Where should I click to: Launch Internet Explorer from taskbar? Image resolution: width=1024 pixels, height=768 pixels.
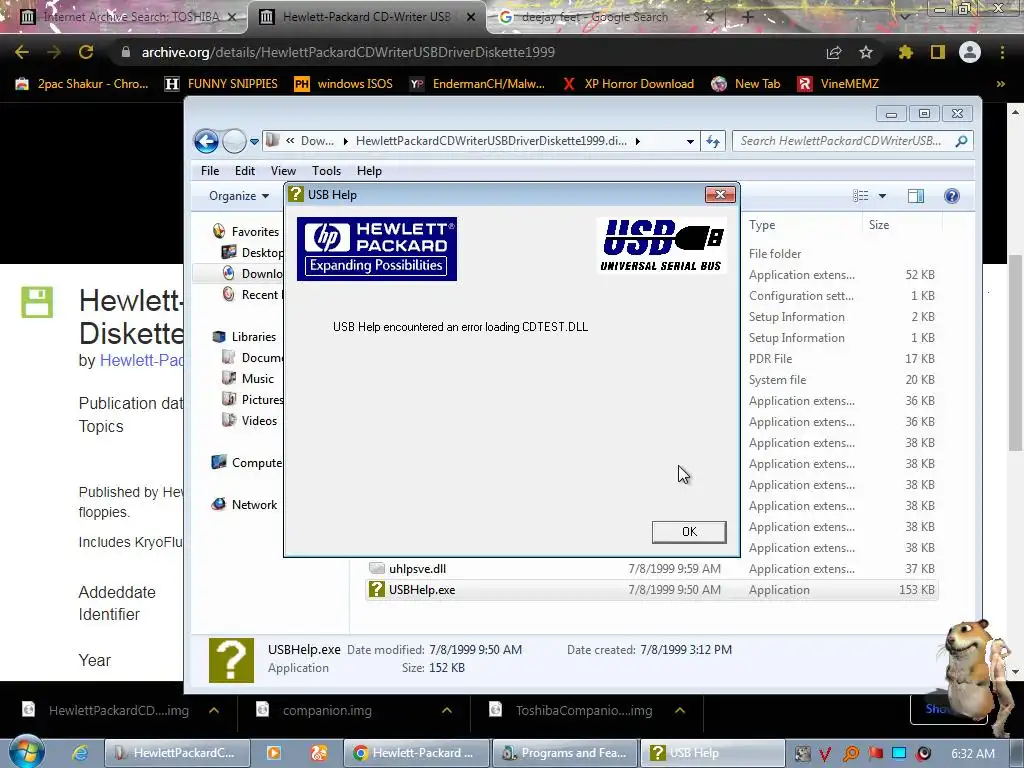click(x=80, y=753)
